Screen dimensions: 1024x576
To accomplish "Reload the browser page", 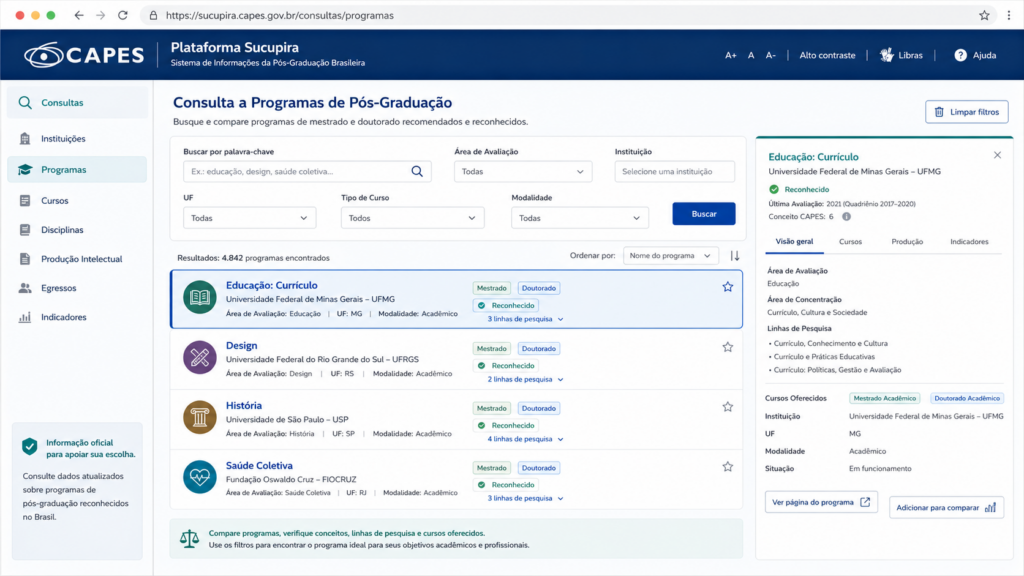I will [x=123, y=15].
